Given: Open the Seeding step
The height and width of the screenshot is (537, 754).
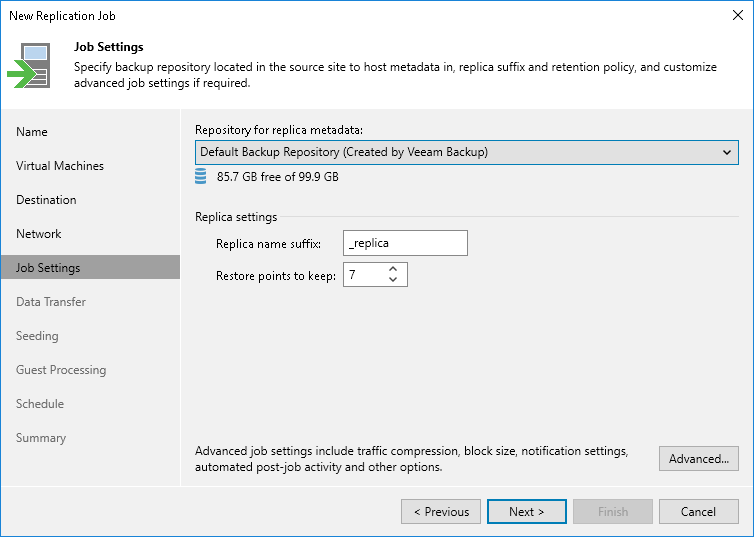Looking at the screenshot, I should click(x=37, y=336).
